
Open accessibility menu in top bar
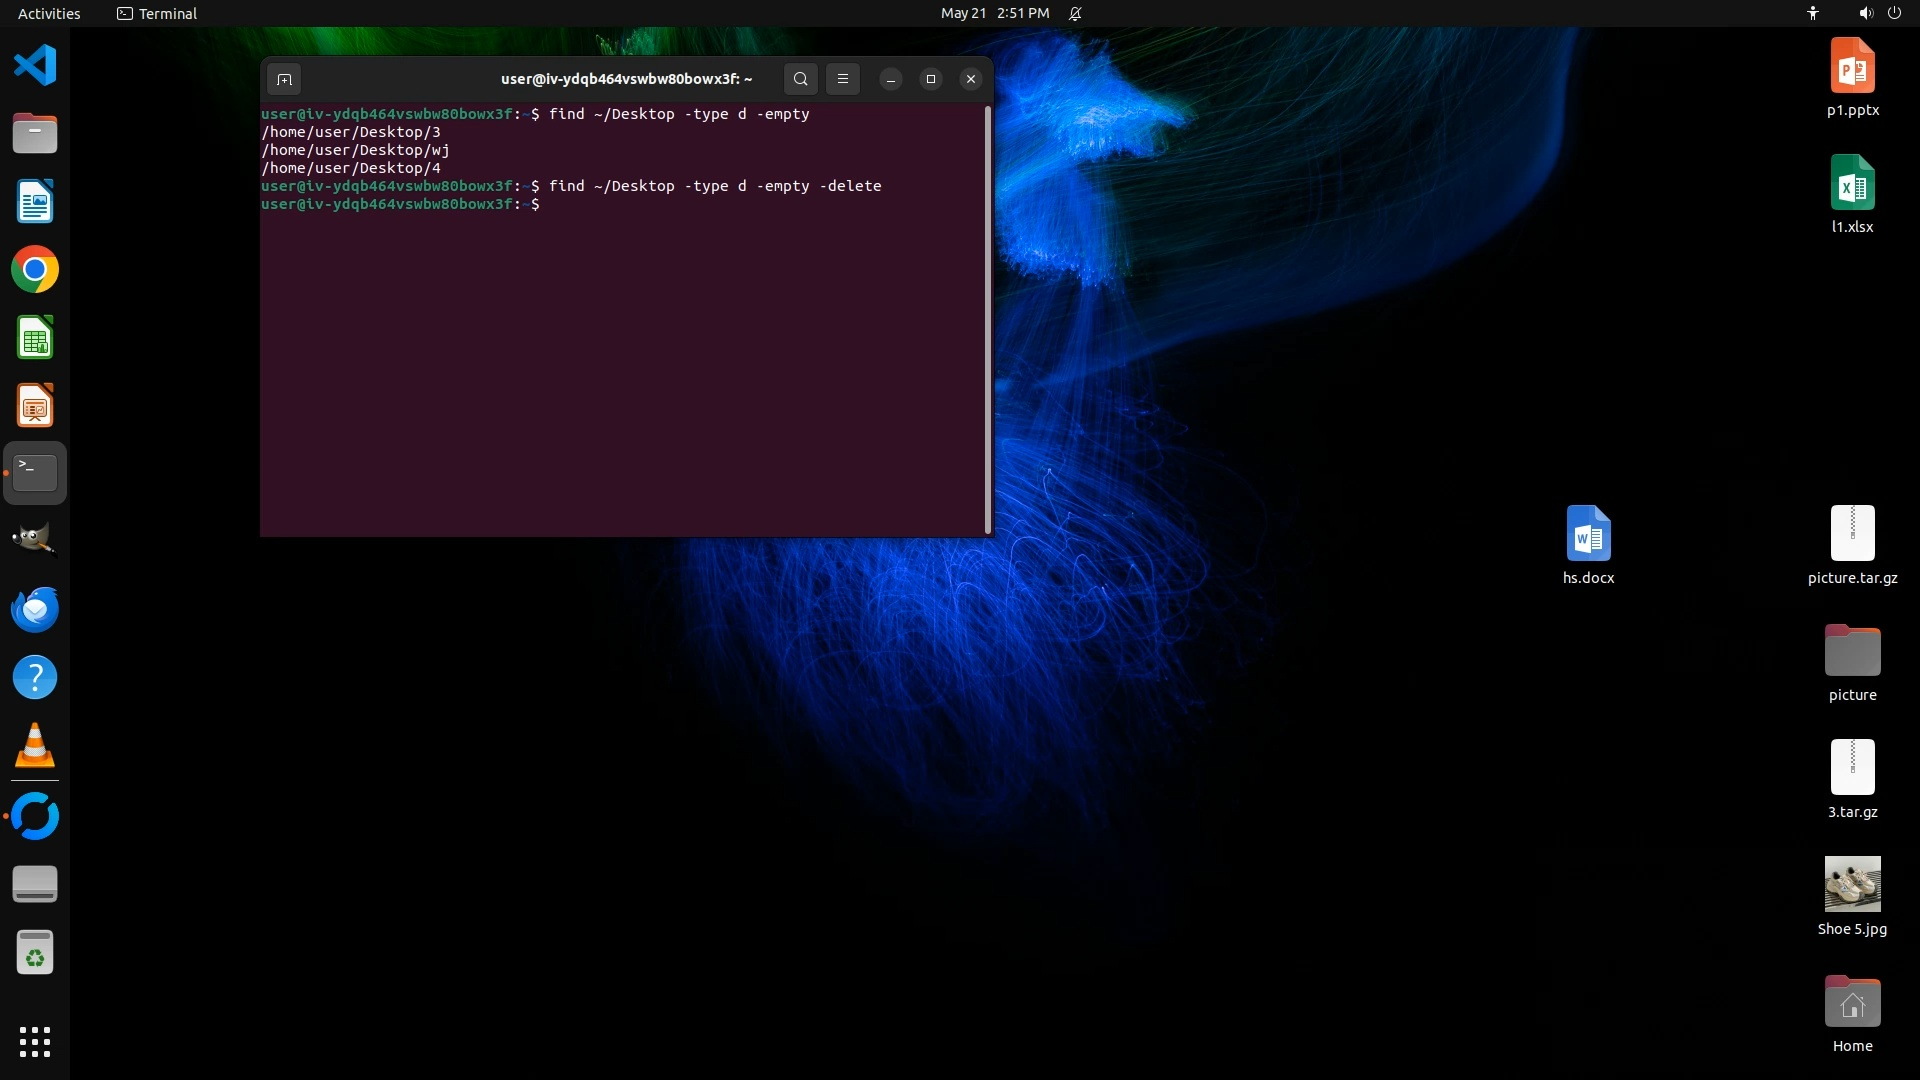point(1812,13)
